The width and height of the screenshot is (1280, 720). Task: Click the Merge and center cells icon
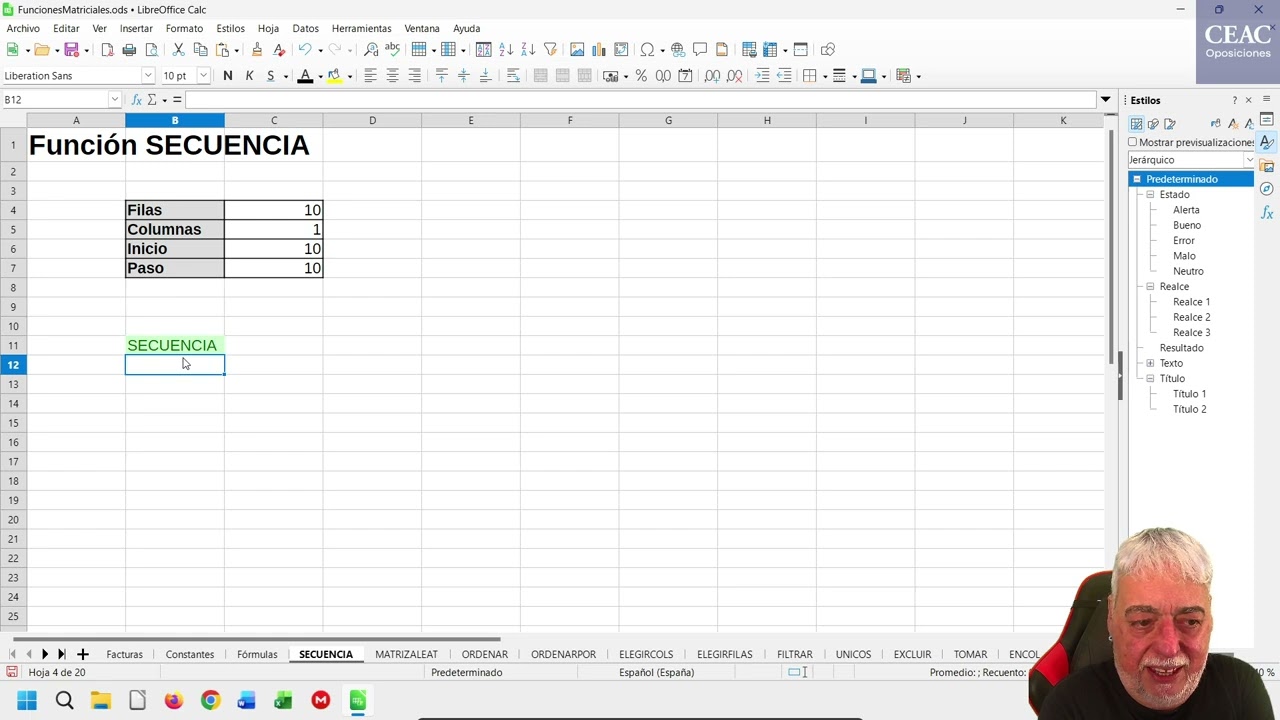coord(540,75)
